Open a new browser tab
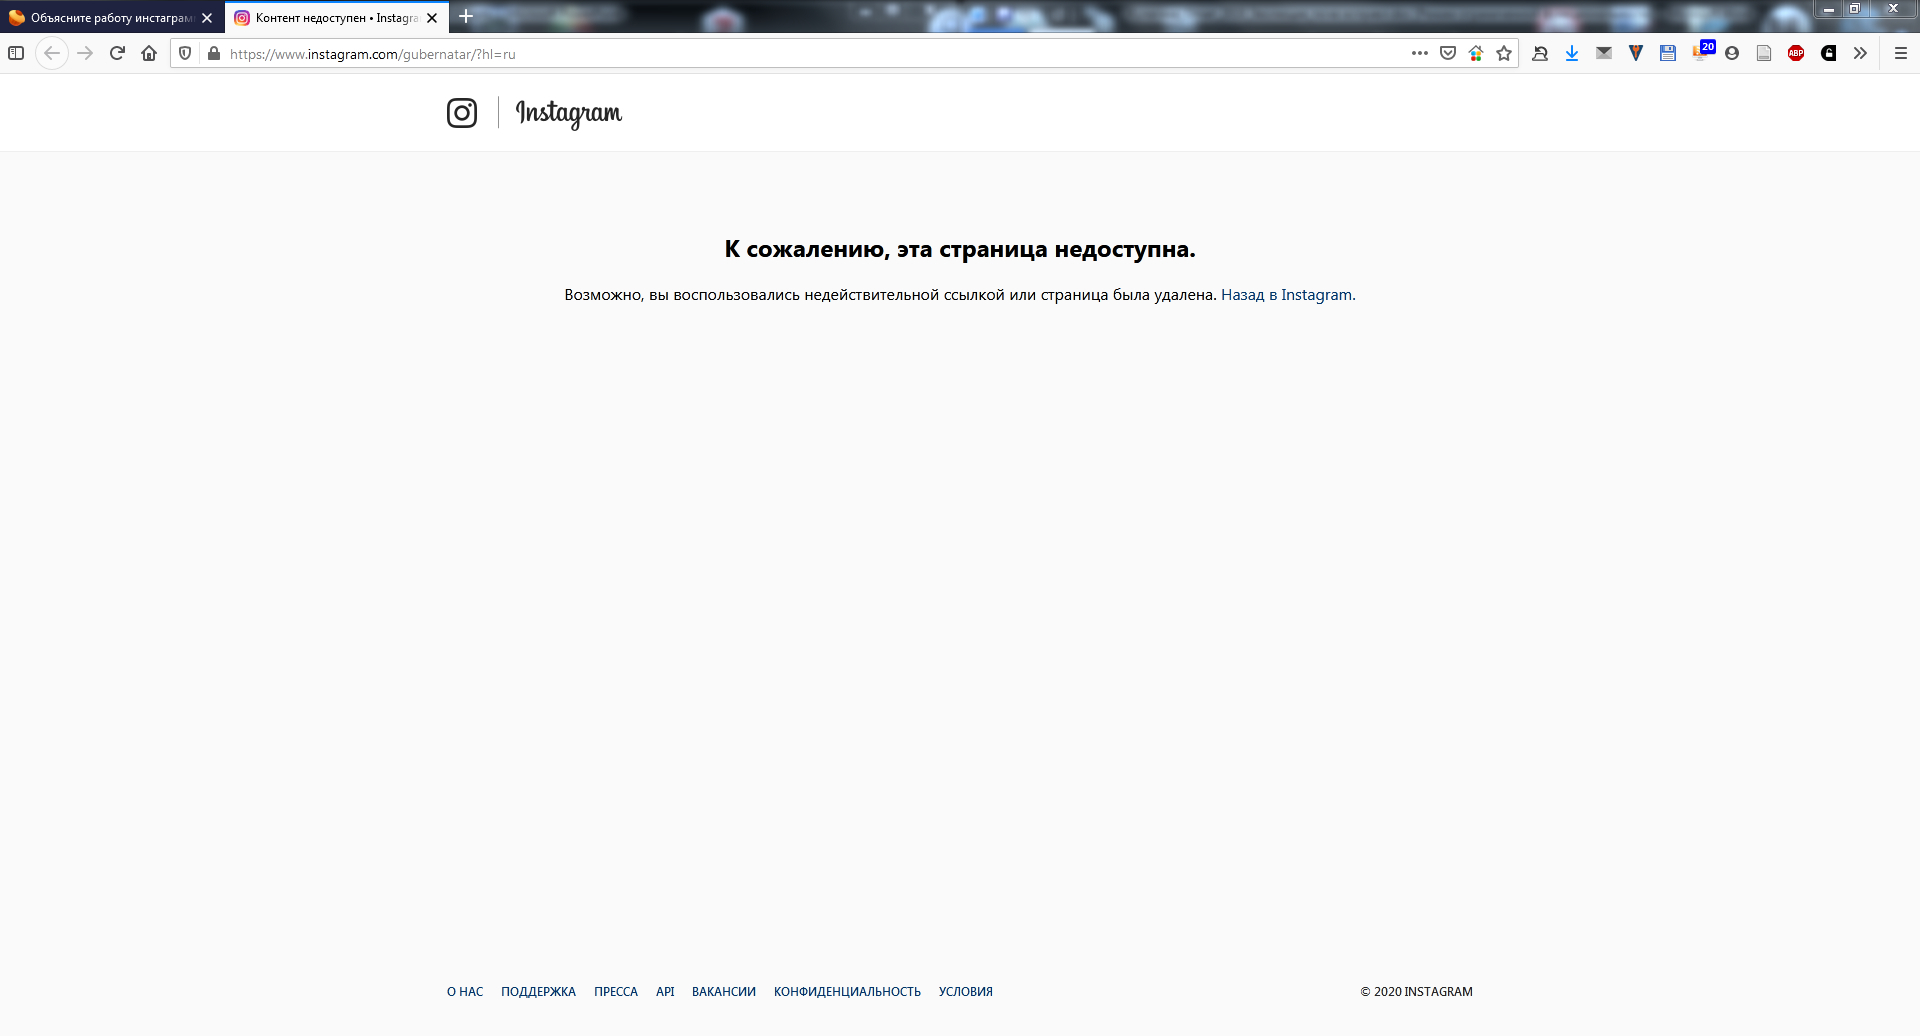Screen dimensions: 1920x1036 pyautogui.click(x=466, y=17)
